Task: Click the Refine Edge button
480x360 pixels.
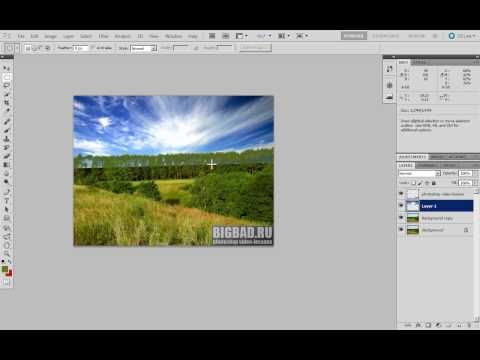Action: (255, 48)
